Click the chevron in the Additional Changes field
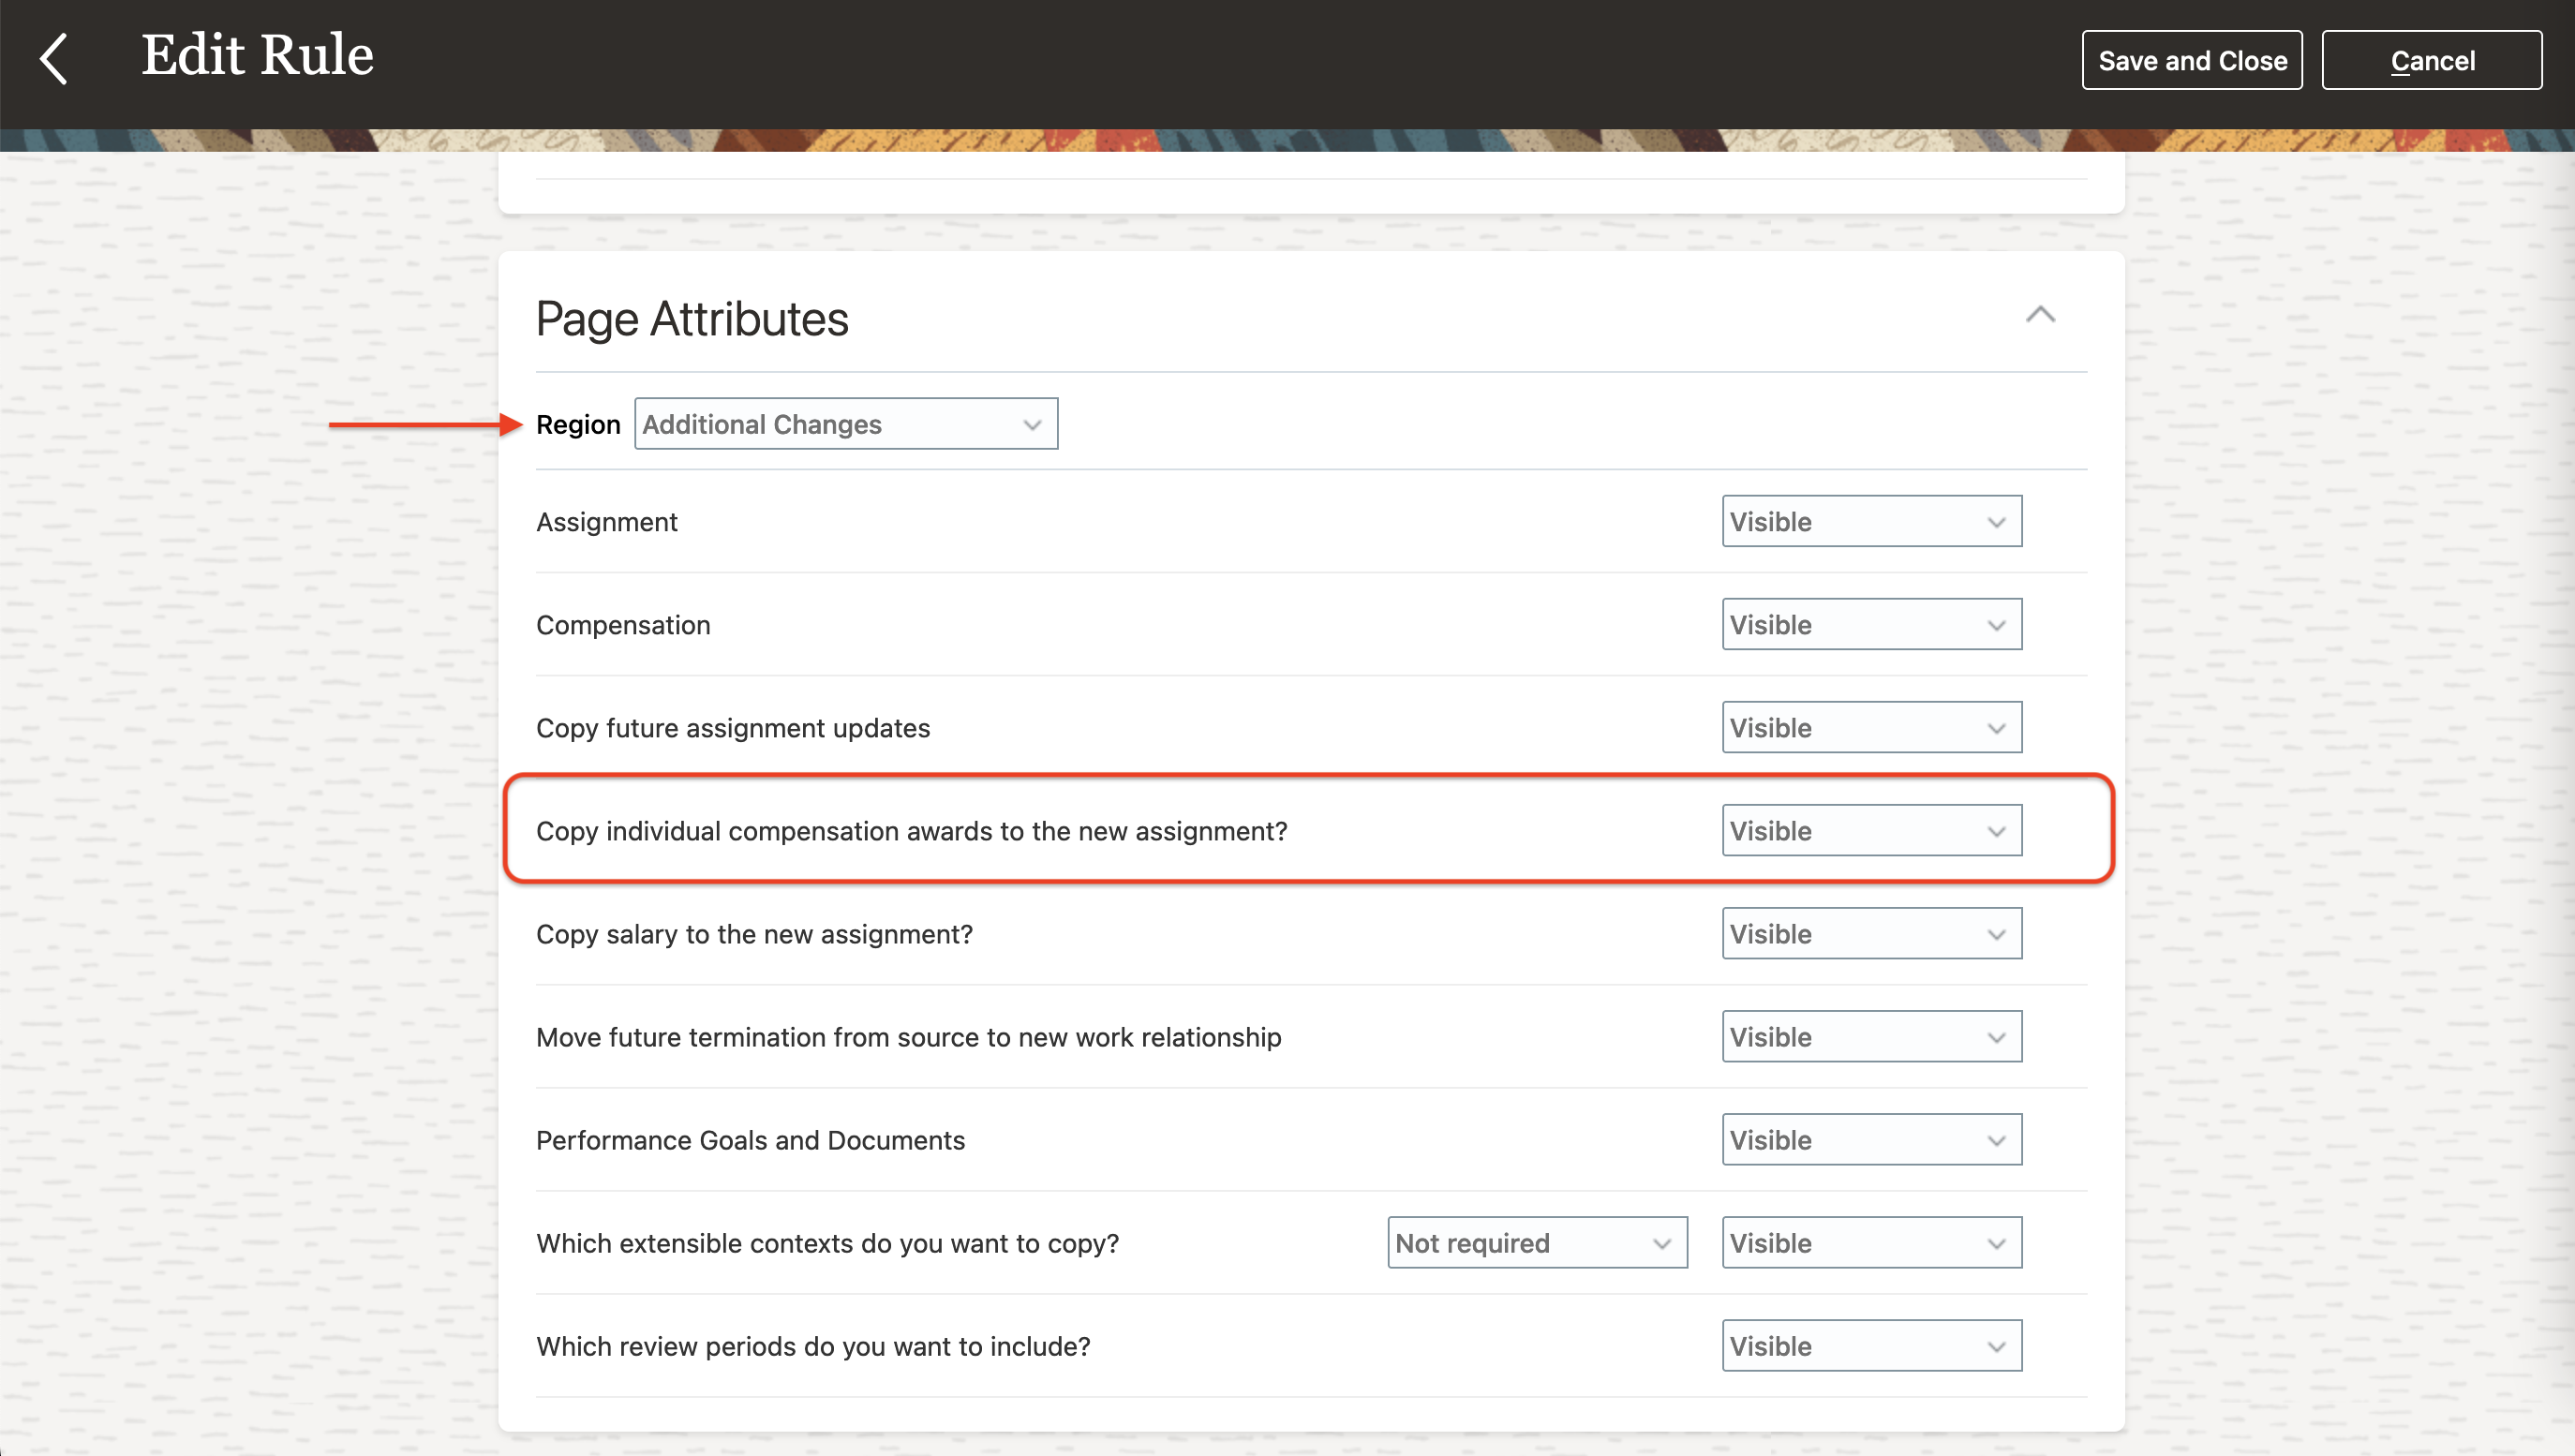The height and width of the screenshot is (1456, 2575). click(1032, 425)
